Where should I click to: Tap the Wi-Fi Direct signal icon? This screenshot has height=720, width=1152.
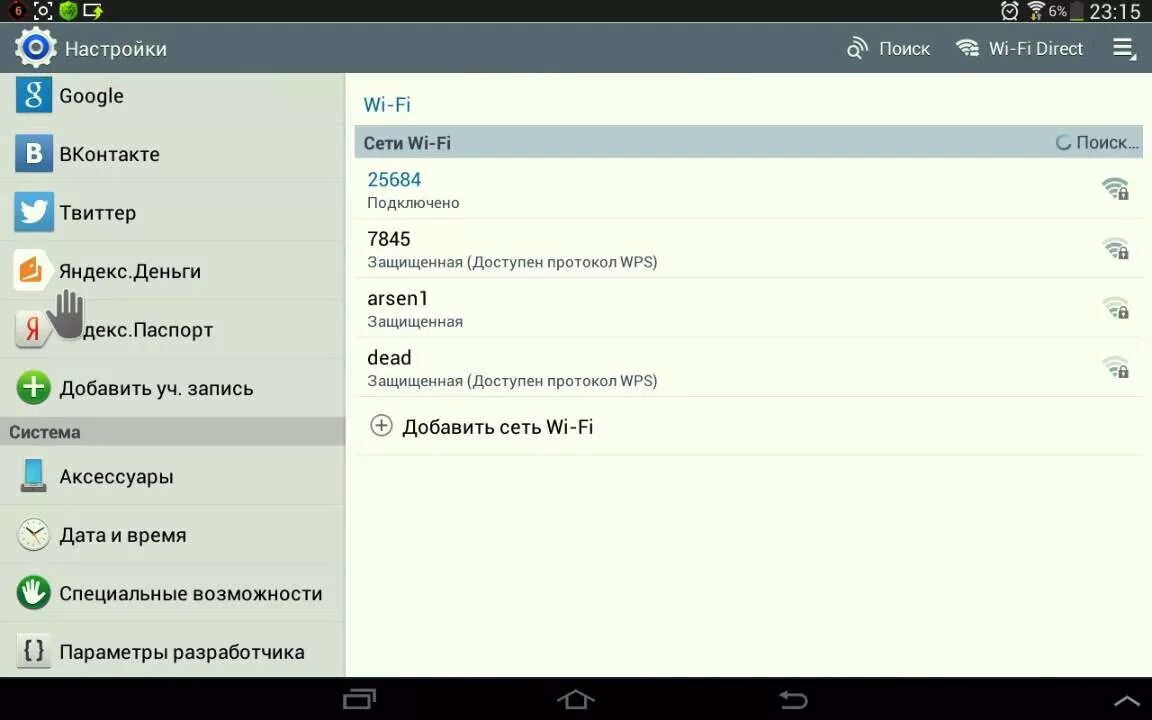point(967,48)
